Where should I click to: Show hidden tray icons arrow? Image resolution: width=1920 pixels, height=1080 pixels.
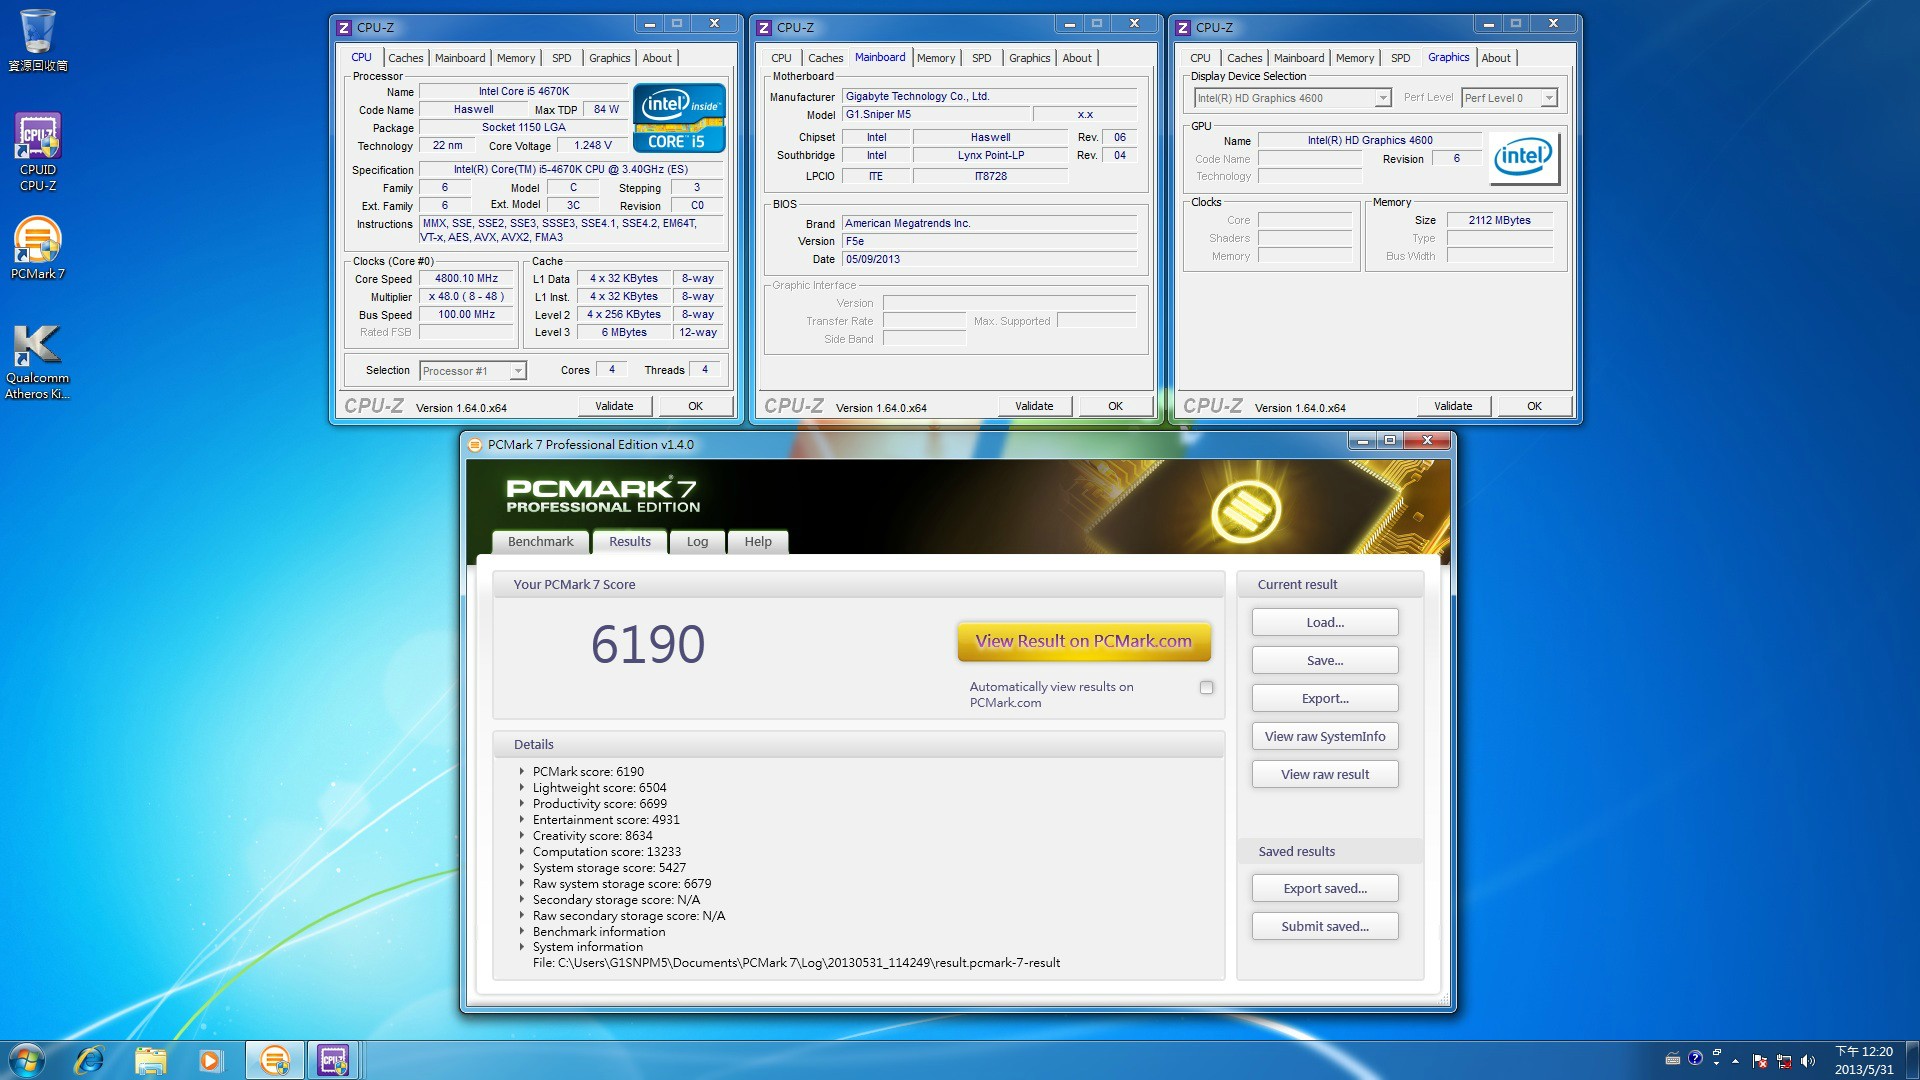1736,1061
